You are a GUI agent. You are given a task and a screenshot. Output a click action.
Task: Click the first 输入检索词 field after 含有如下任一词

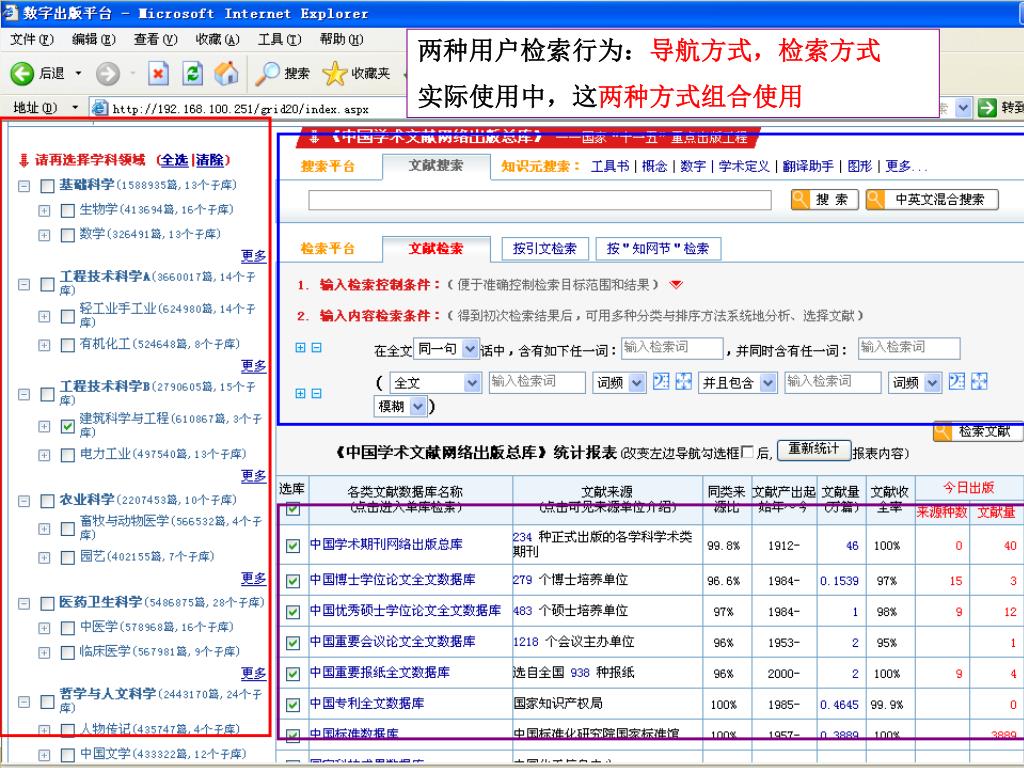pyautogui.click(x=673, y=347)
